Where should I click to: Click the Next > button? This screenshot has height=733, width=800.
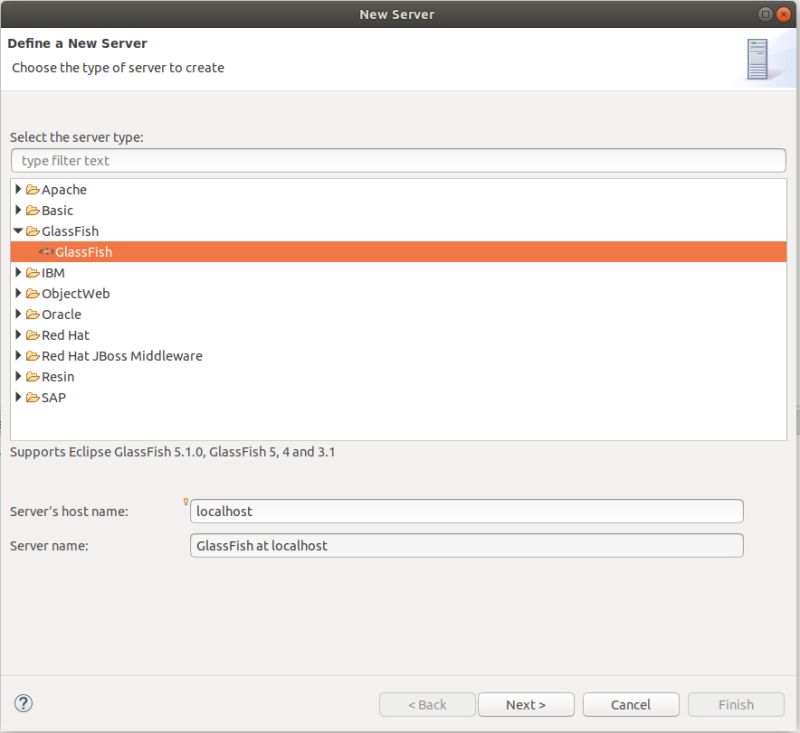pyautogui.click(x=526, y=704)
